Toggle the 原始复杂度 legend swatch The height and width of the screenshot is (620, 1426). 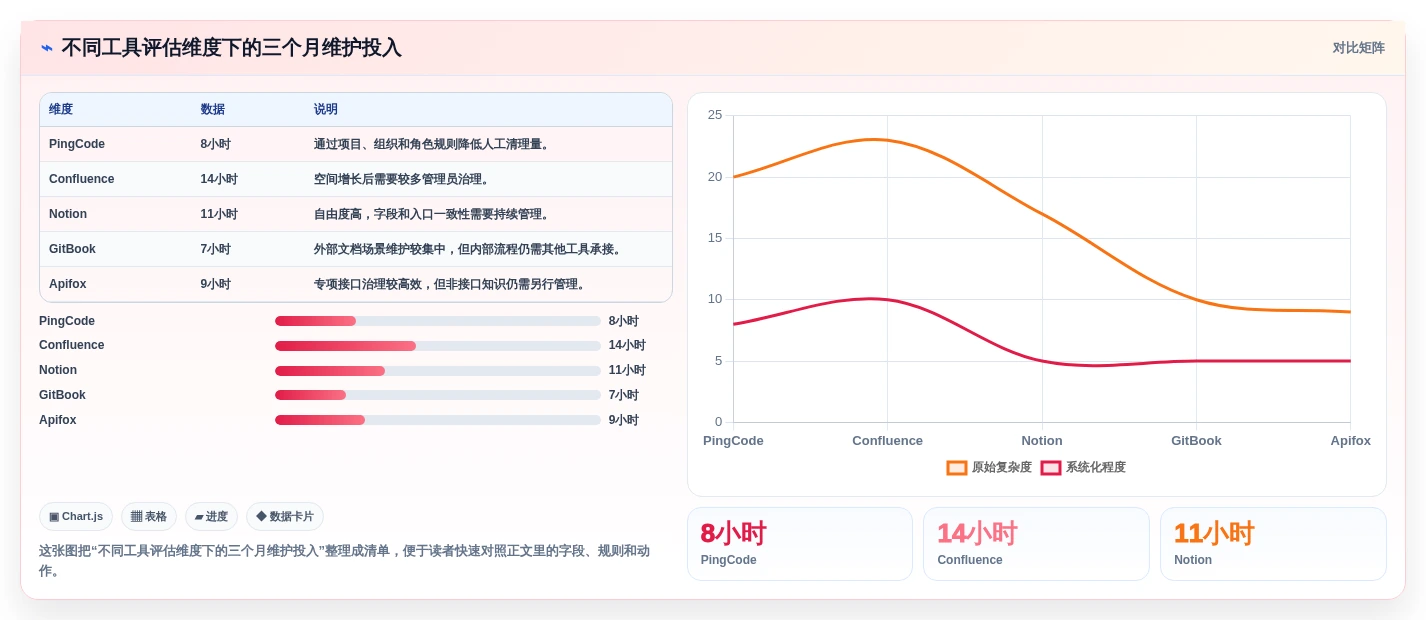[x=957, y=468]
